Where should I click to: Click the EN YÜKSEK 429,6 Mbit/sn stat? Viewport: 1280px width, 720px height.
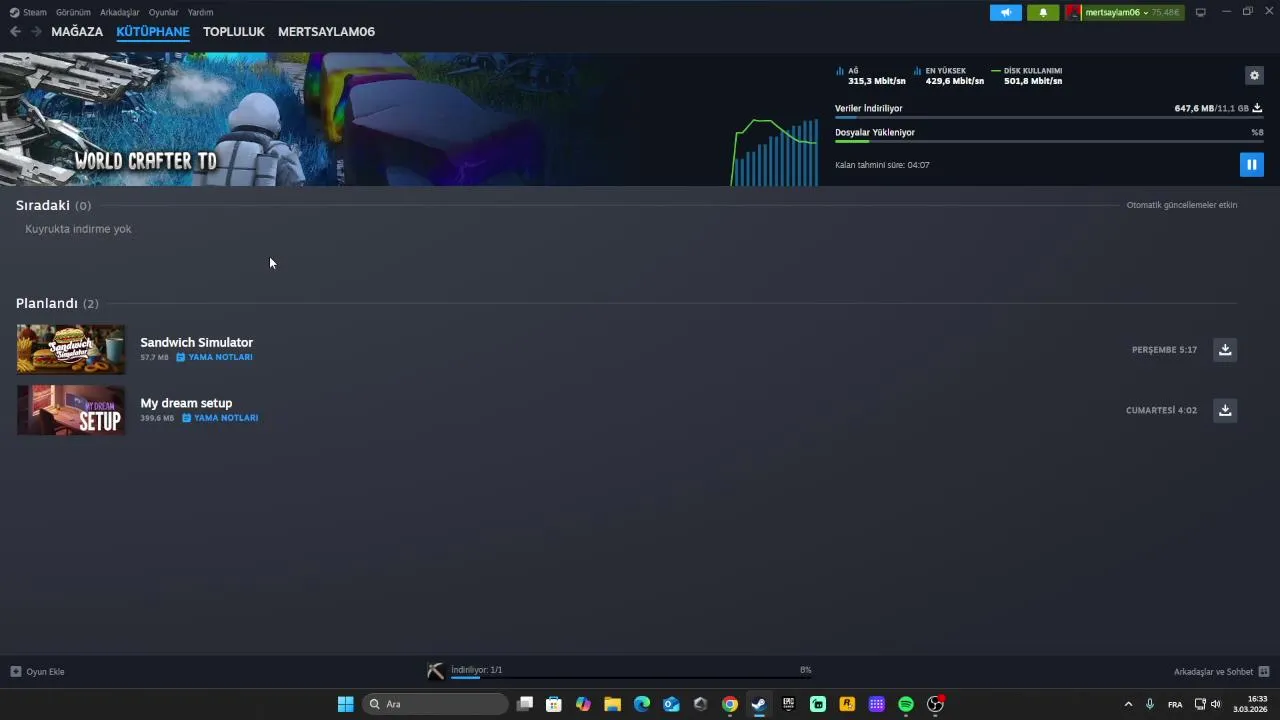coord(949,76)
